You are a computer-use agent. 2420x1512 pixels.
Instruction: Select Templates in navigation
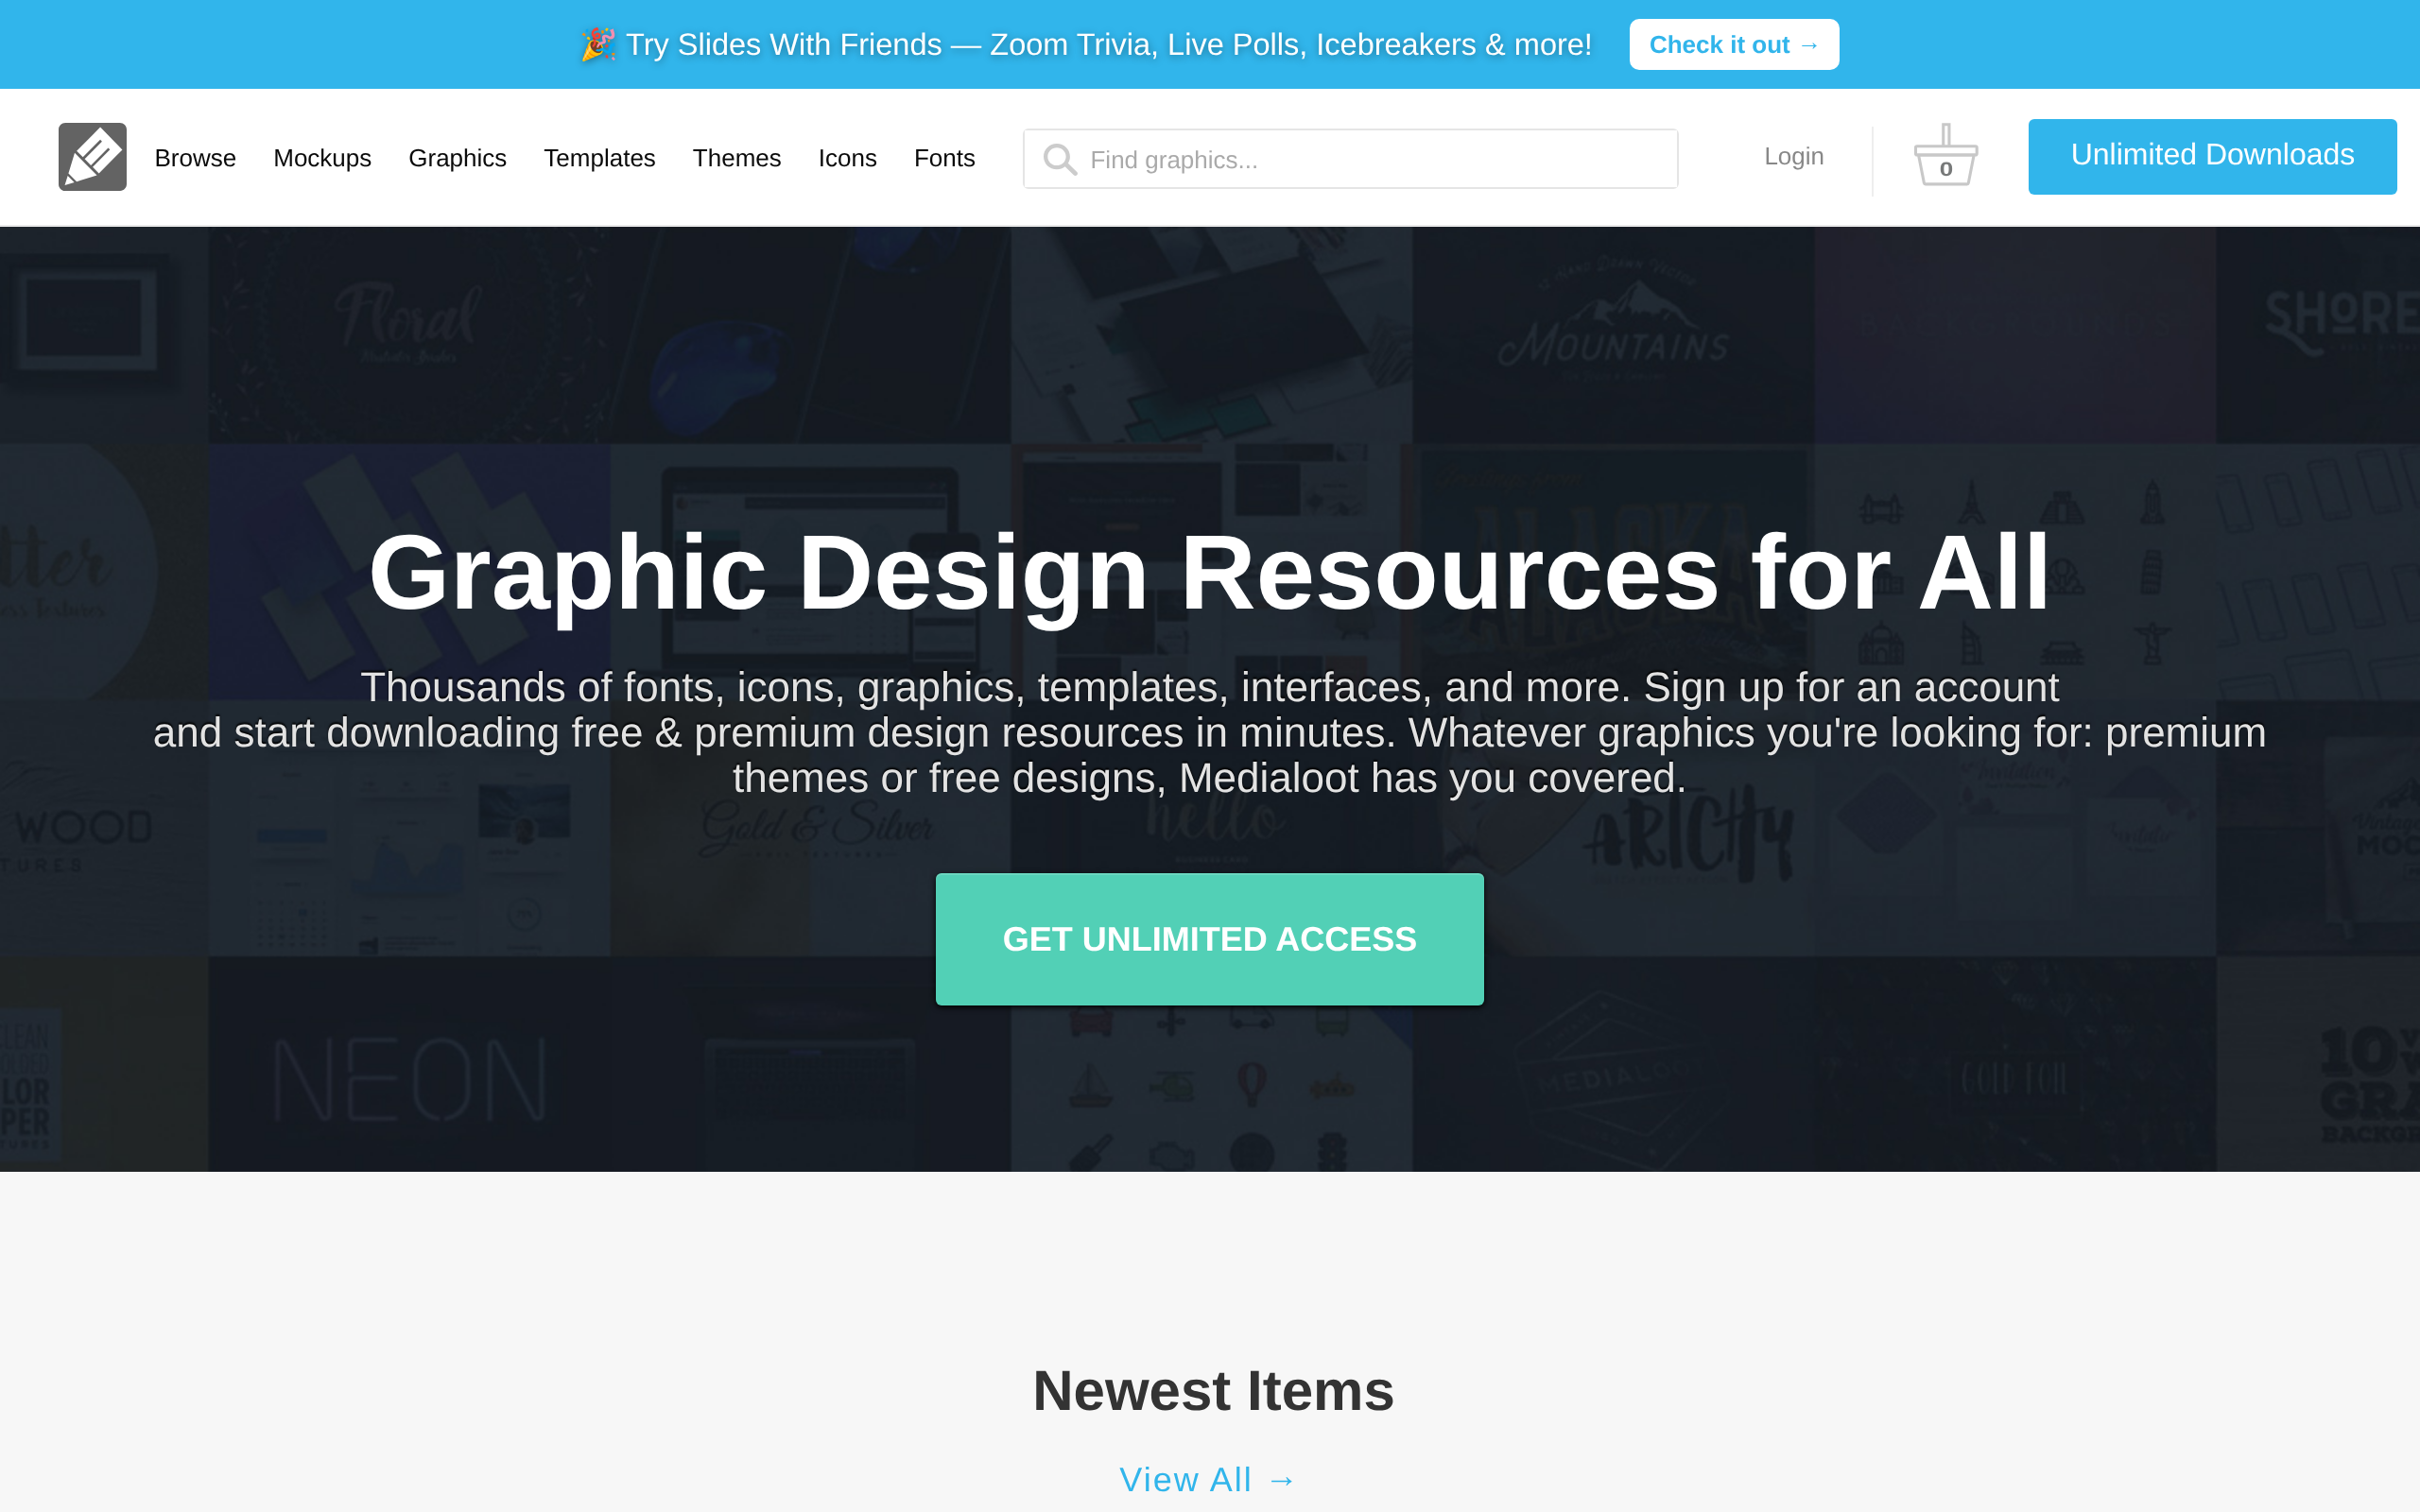(599, 158)
